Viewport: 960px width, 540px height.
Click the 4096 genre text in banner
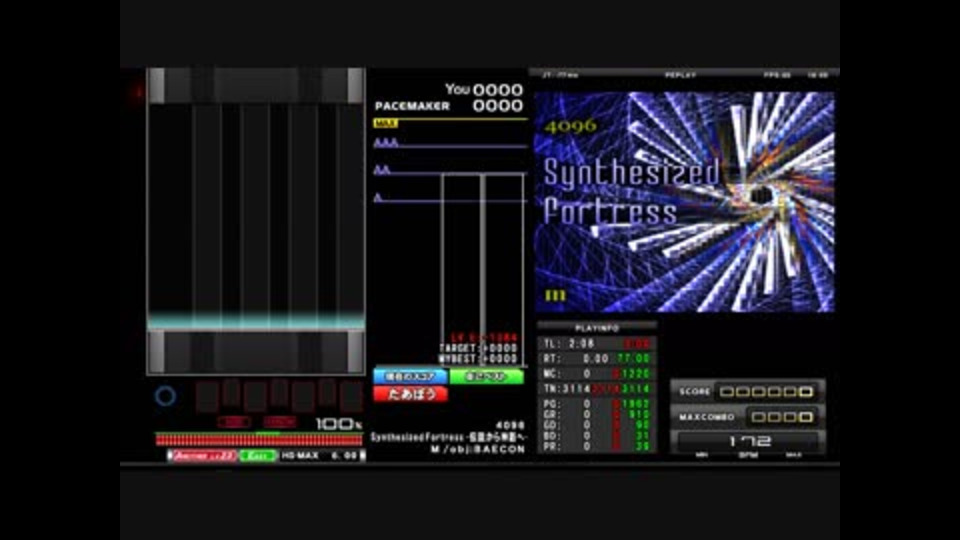[570, 126]
